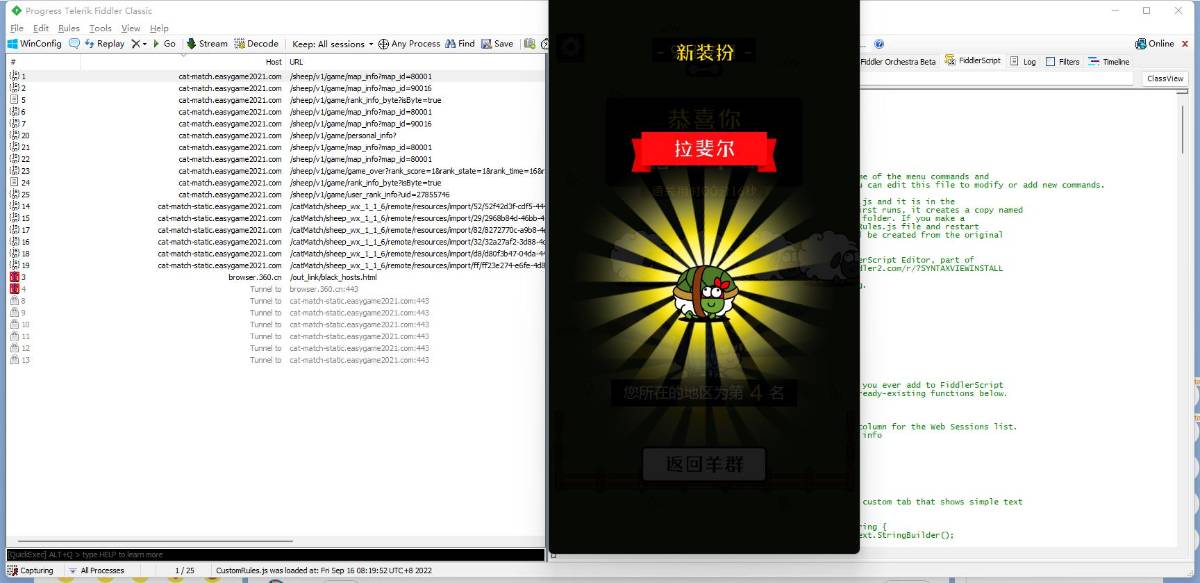Screen dimensions: 1200x583
Task: Click the comment speech bubble icon
Action: pyautogui.click(x=75, y=44)
